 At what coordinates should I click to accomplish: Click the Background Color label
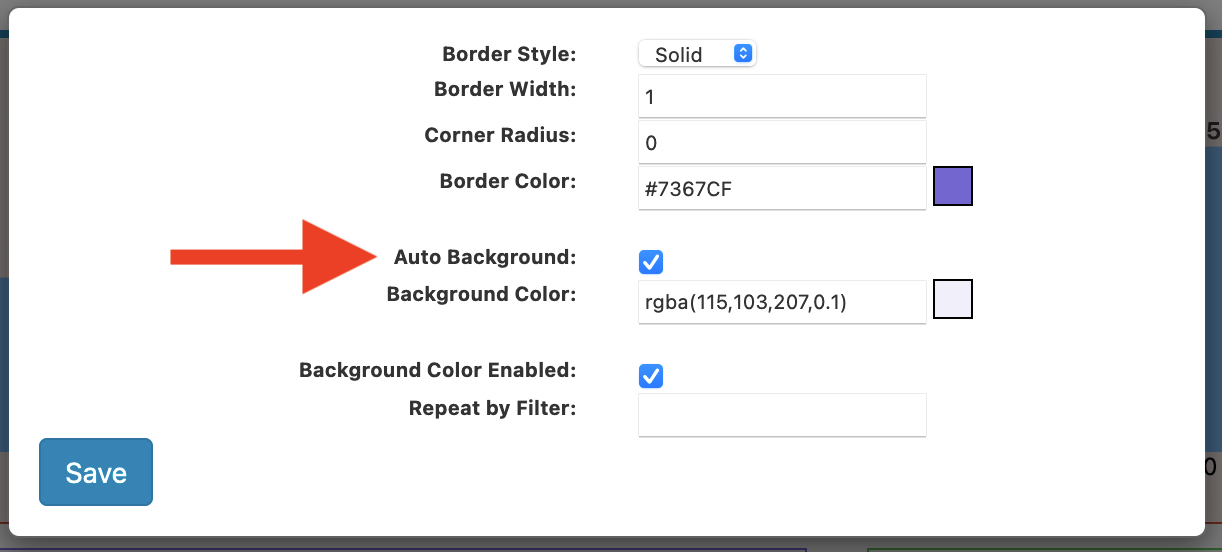coord(481,294)
